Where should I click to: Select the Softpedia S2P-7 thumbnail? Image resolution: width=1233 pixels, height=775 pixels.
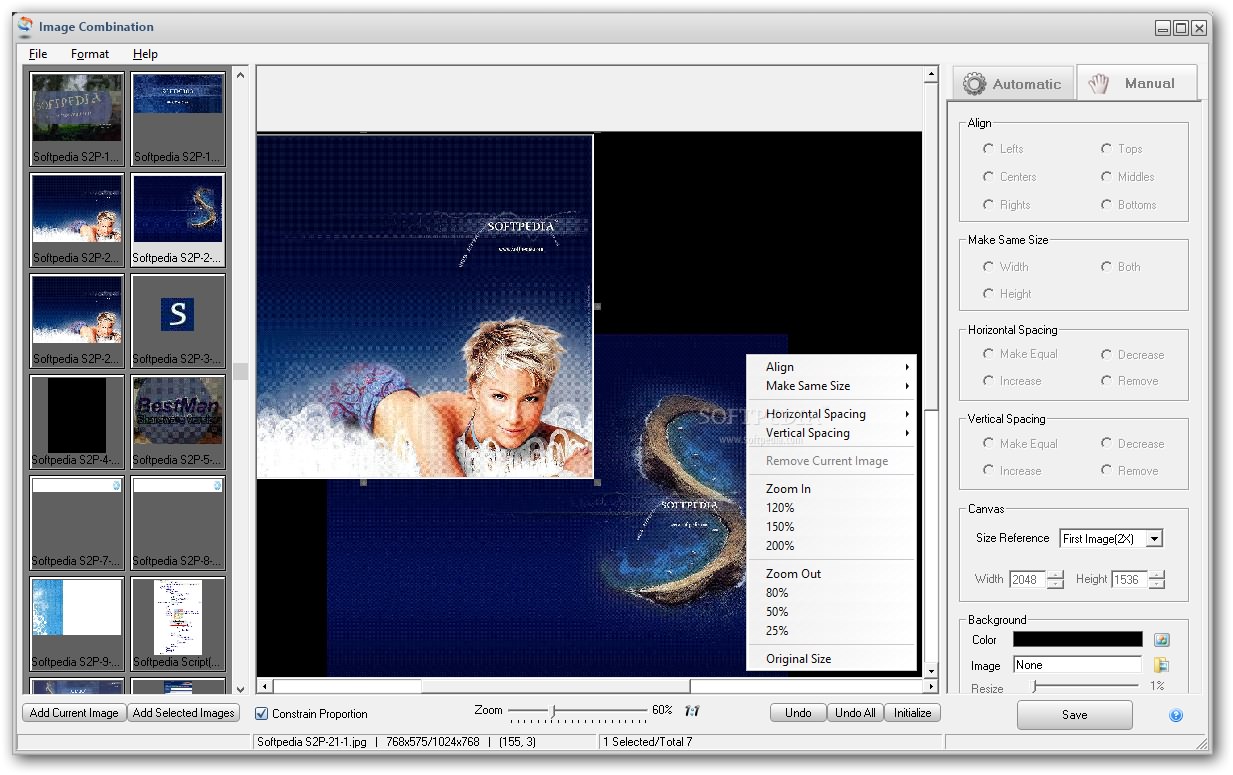[x=77, y=522]
